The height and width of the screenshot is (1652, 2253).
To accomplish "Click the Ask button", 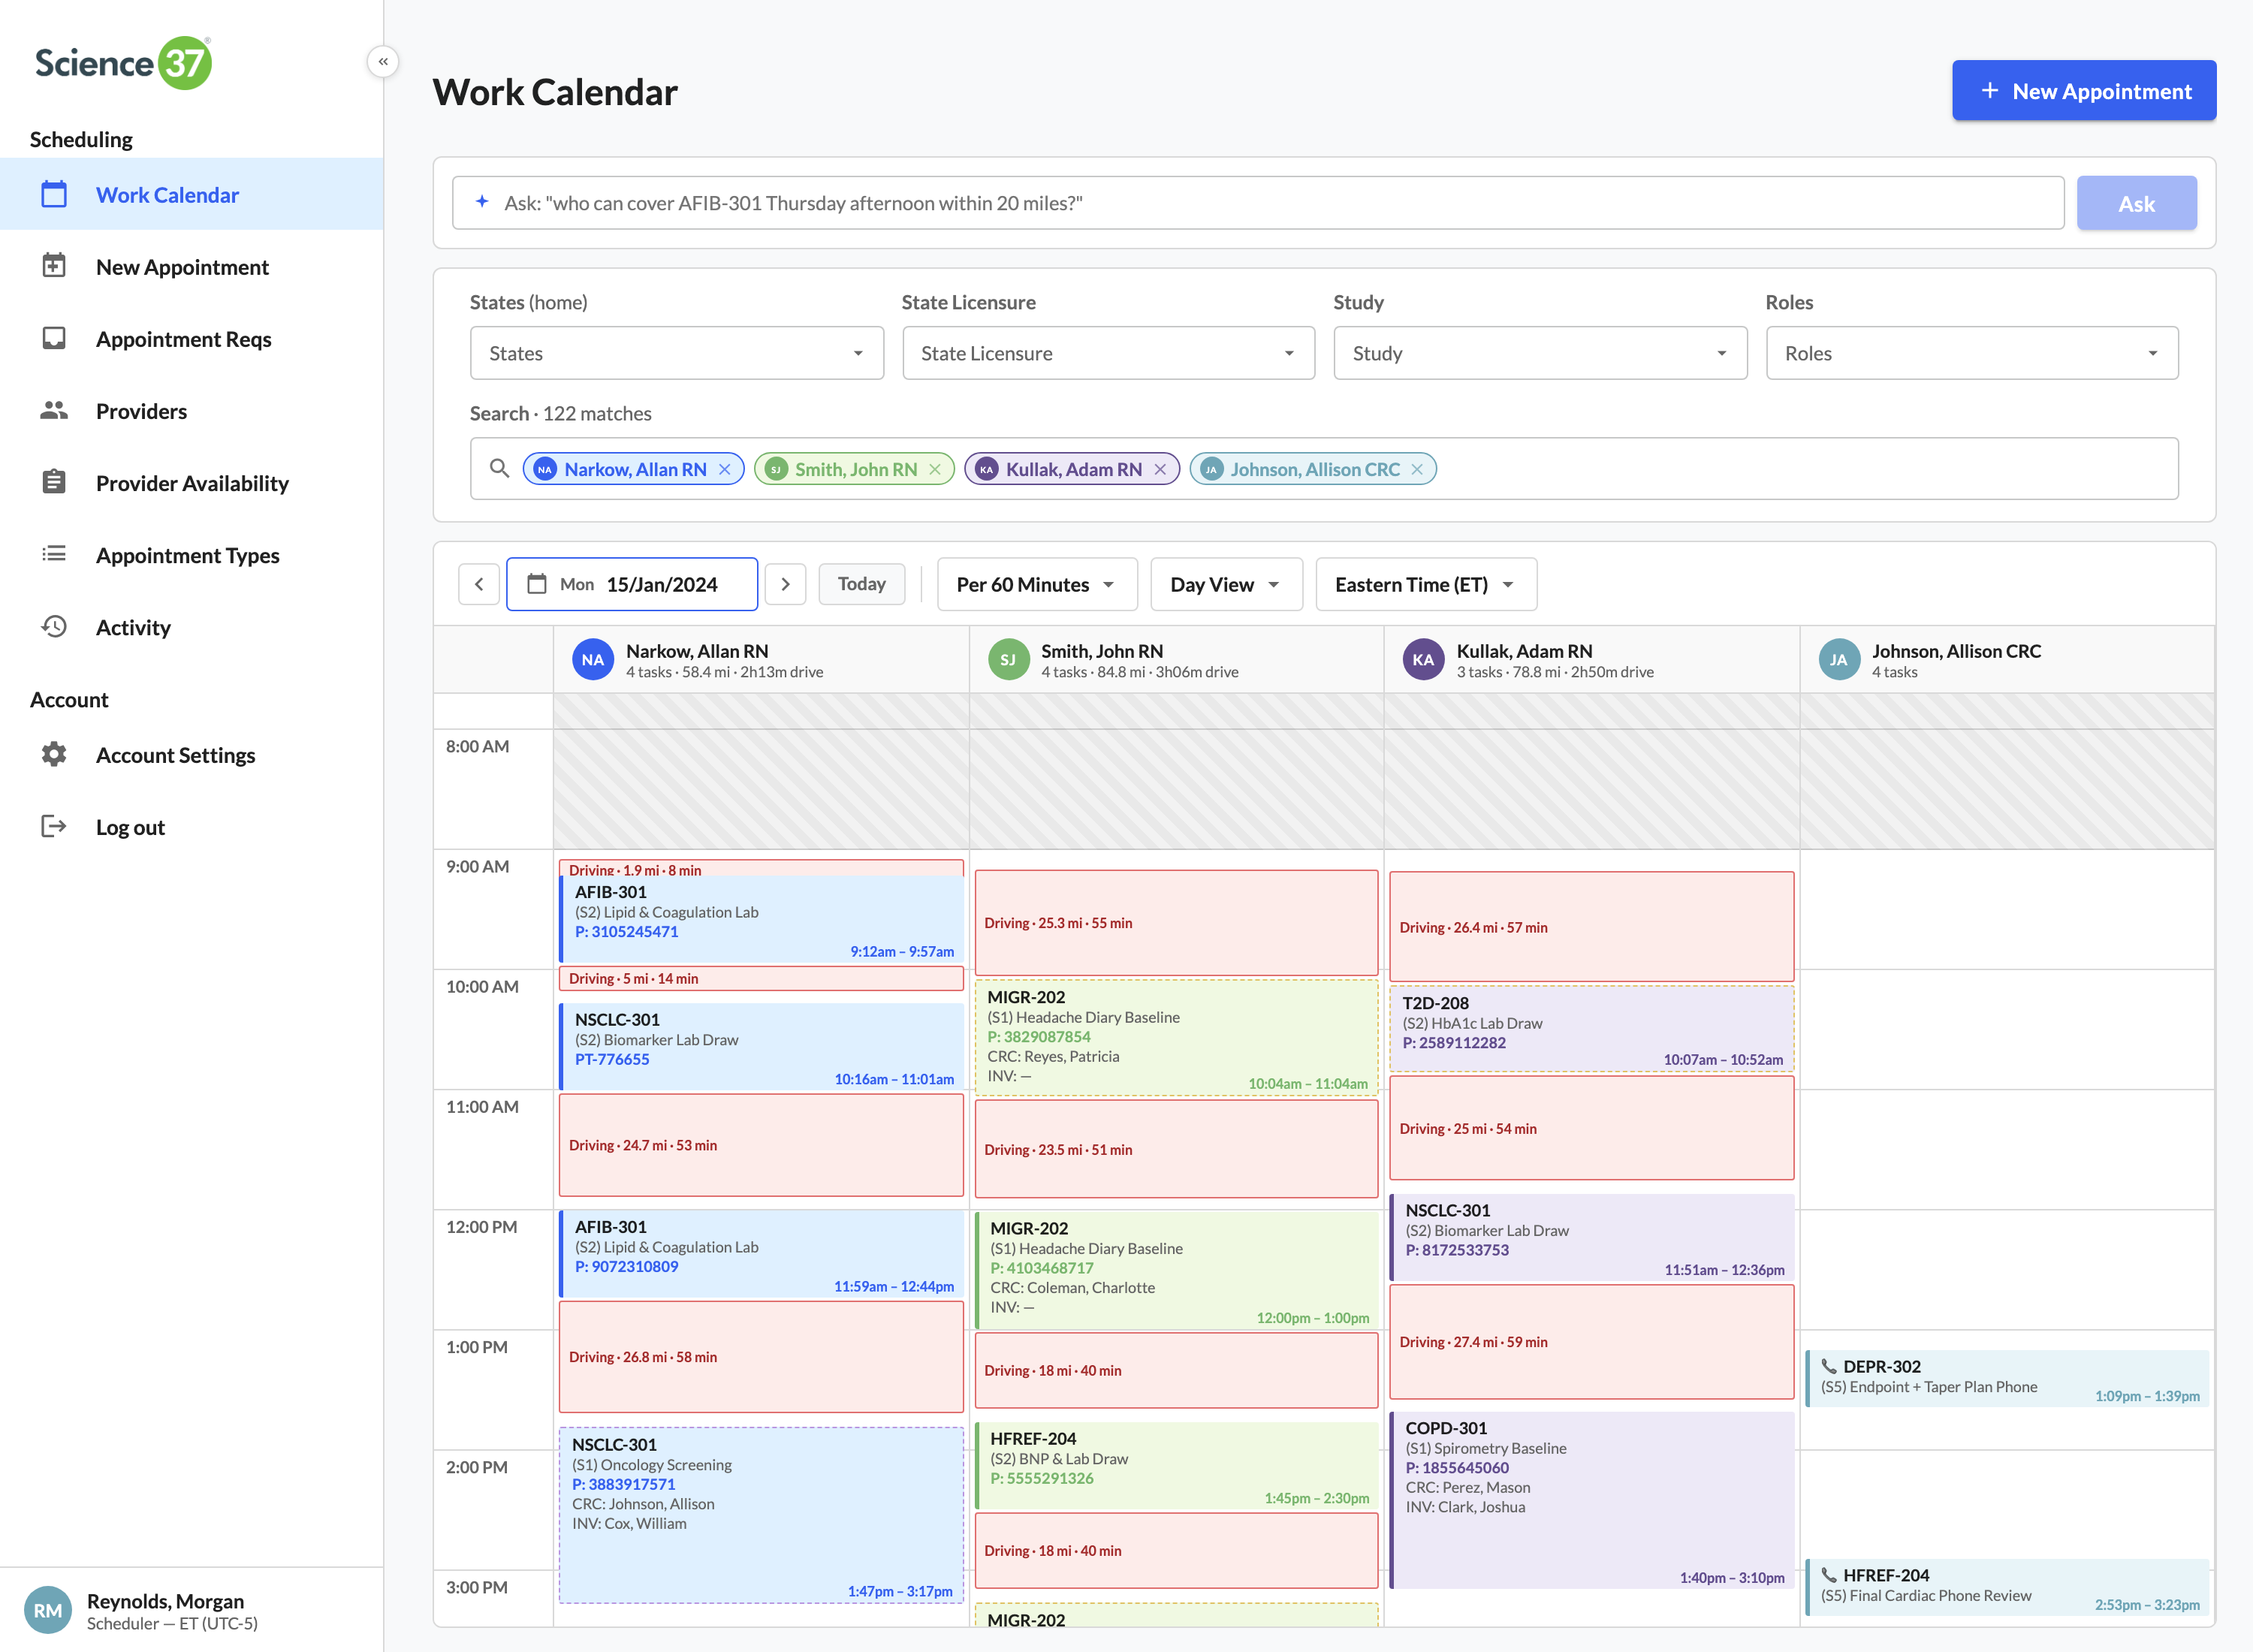I will click(2136, 203).
